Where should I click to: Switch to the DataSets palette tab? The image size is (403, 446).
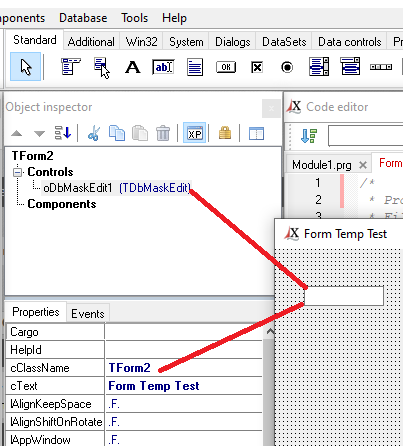coord(284,42)
